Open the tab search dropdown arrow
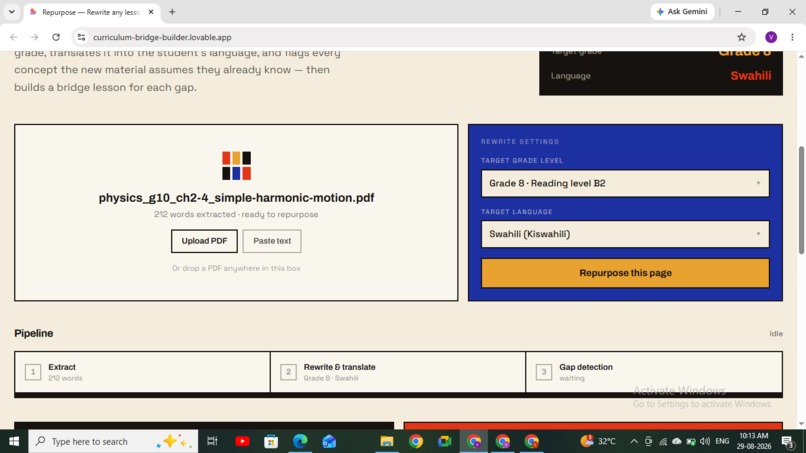 point(11,12)
